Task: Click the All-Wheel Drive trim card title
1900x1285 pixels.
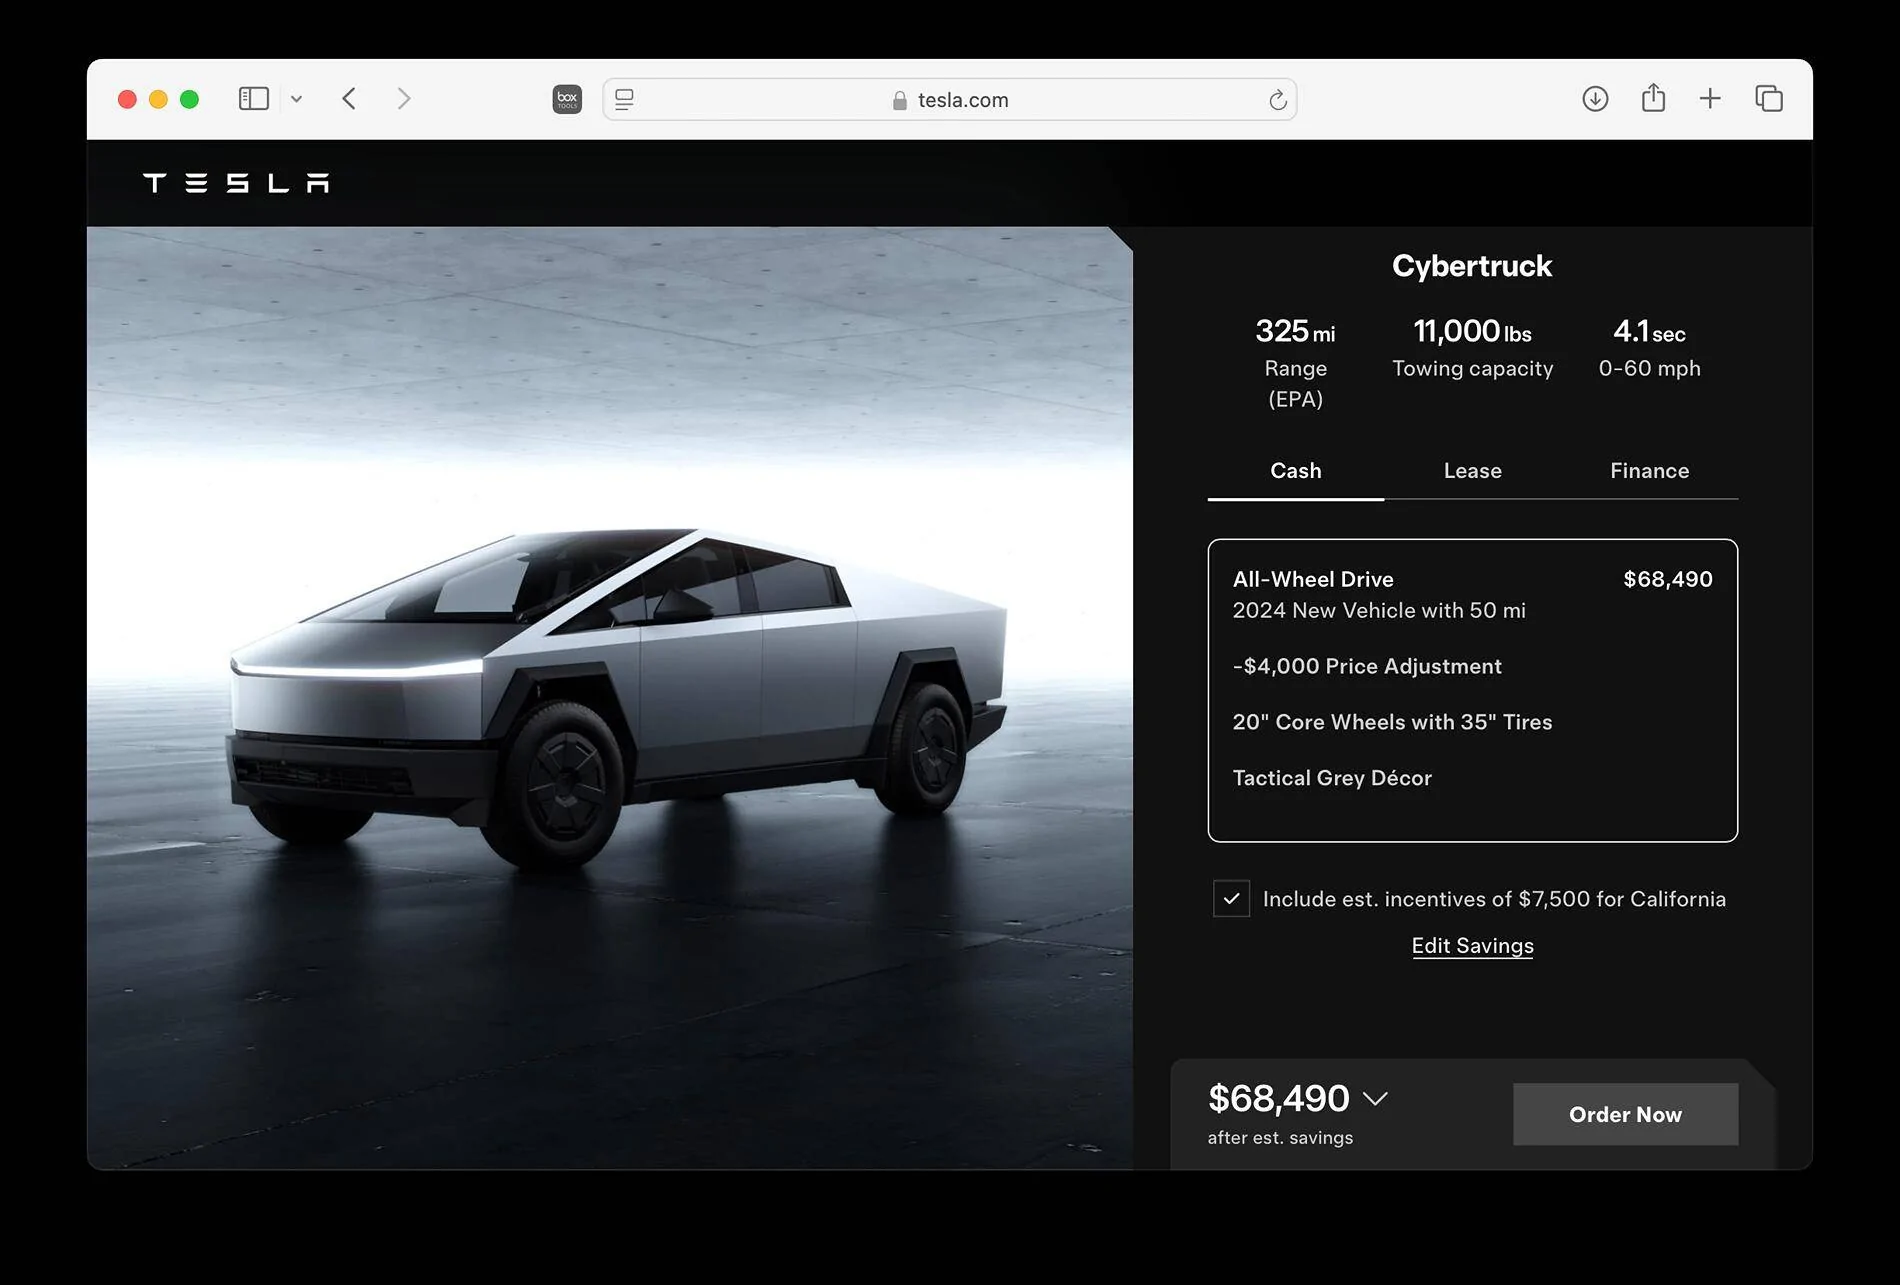Action: 1313,579
